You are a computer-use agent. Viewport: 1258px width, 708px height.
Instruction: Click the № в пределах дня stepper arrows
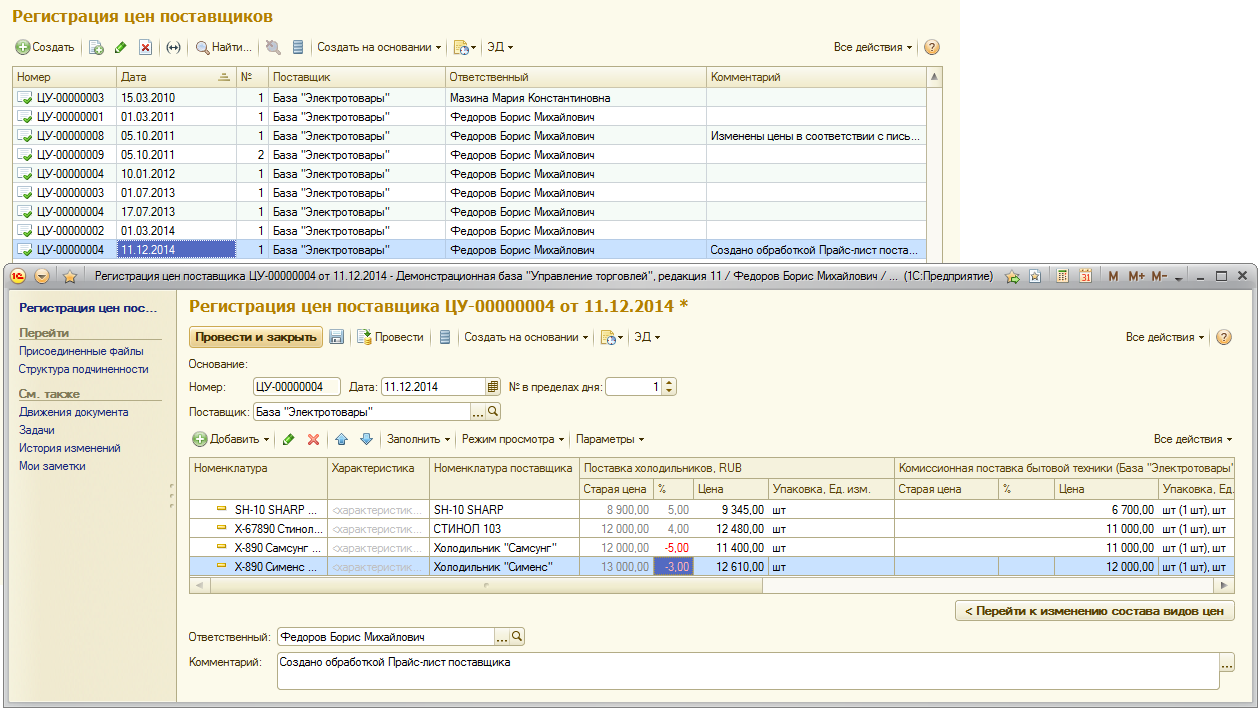pyautogui.click(x=669, y=387)
